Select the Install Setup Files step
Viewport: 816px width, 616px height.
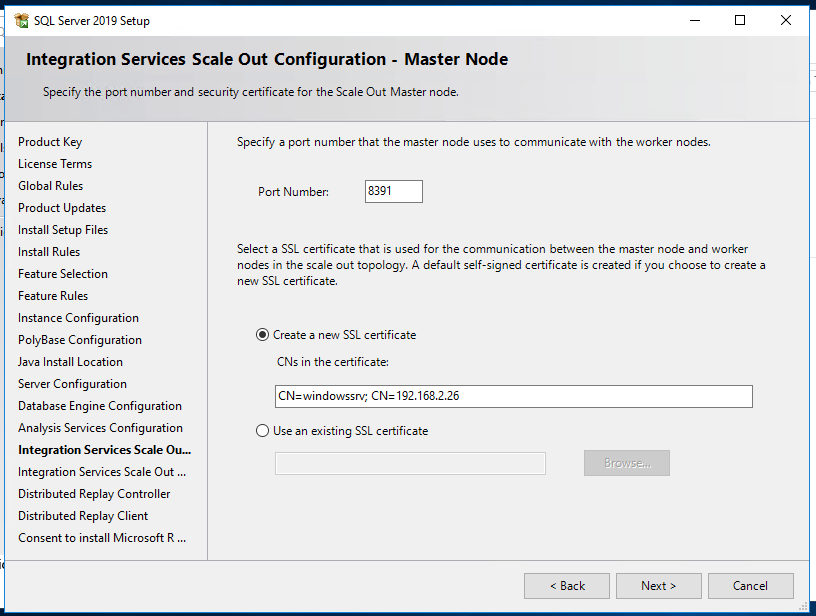point(63,230)
